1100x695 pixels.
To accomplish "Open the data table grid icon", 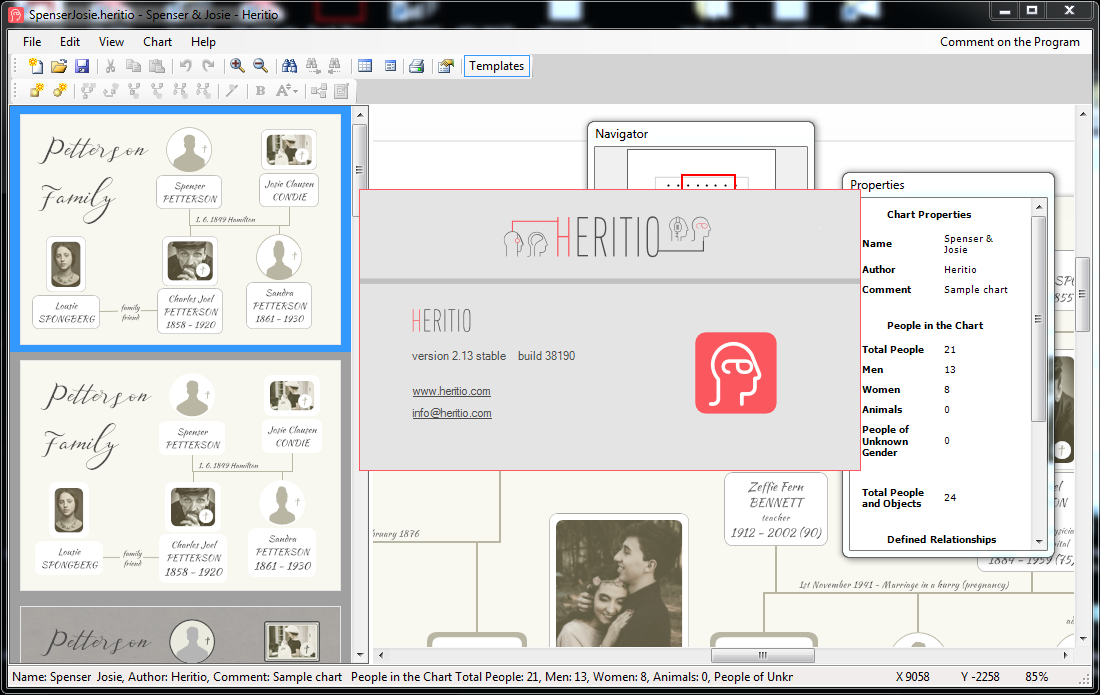I will click(365, 66).
